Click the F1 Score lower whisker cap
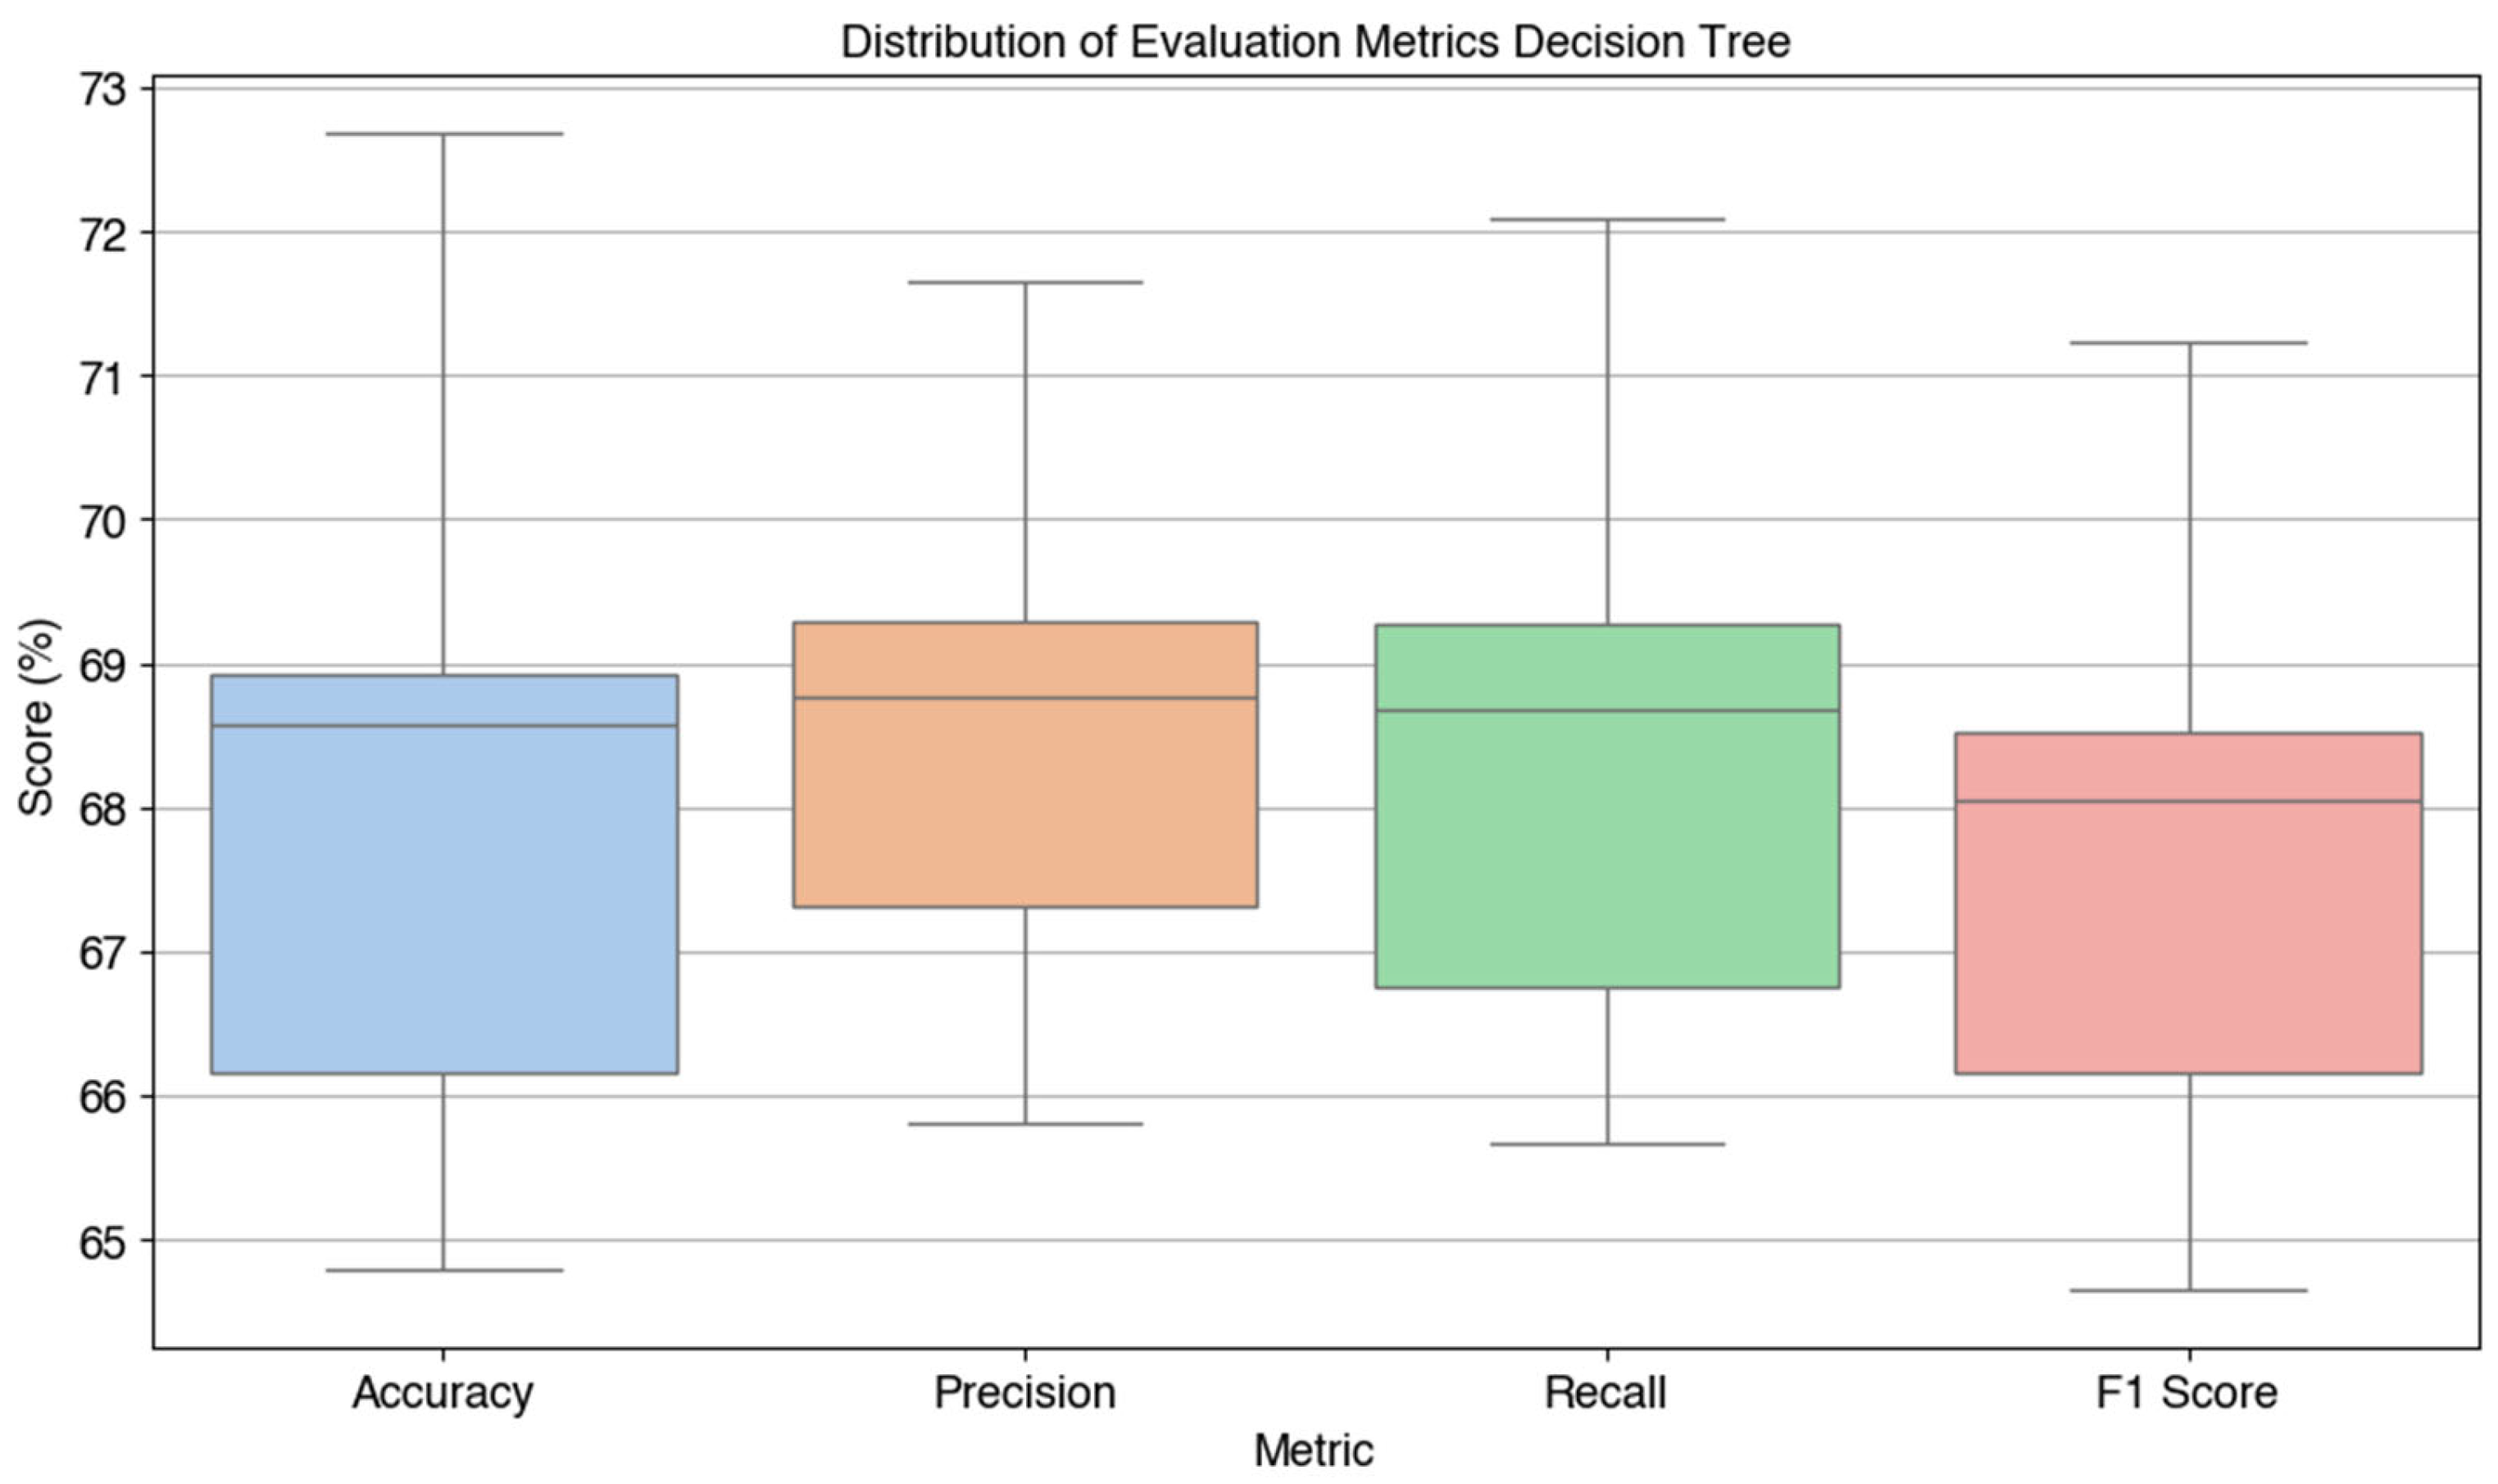 (2189, 1291)
